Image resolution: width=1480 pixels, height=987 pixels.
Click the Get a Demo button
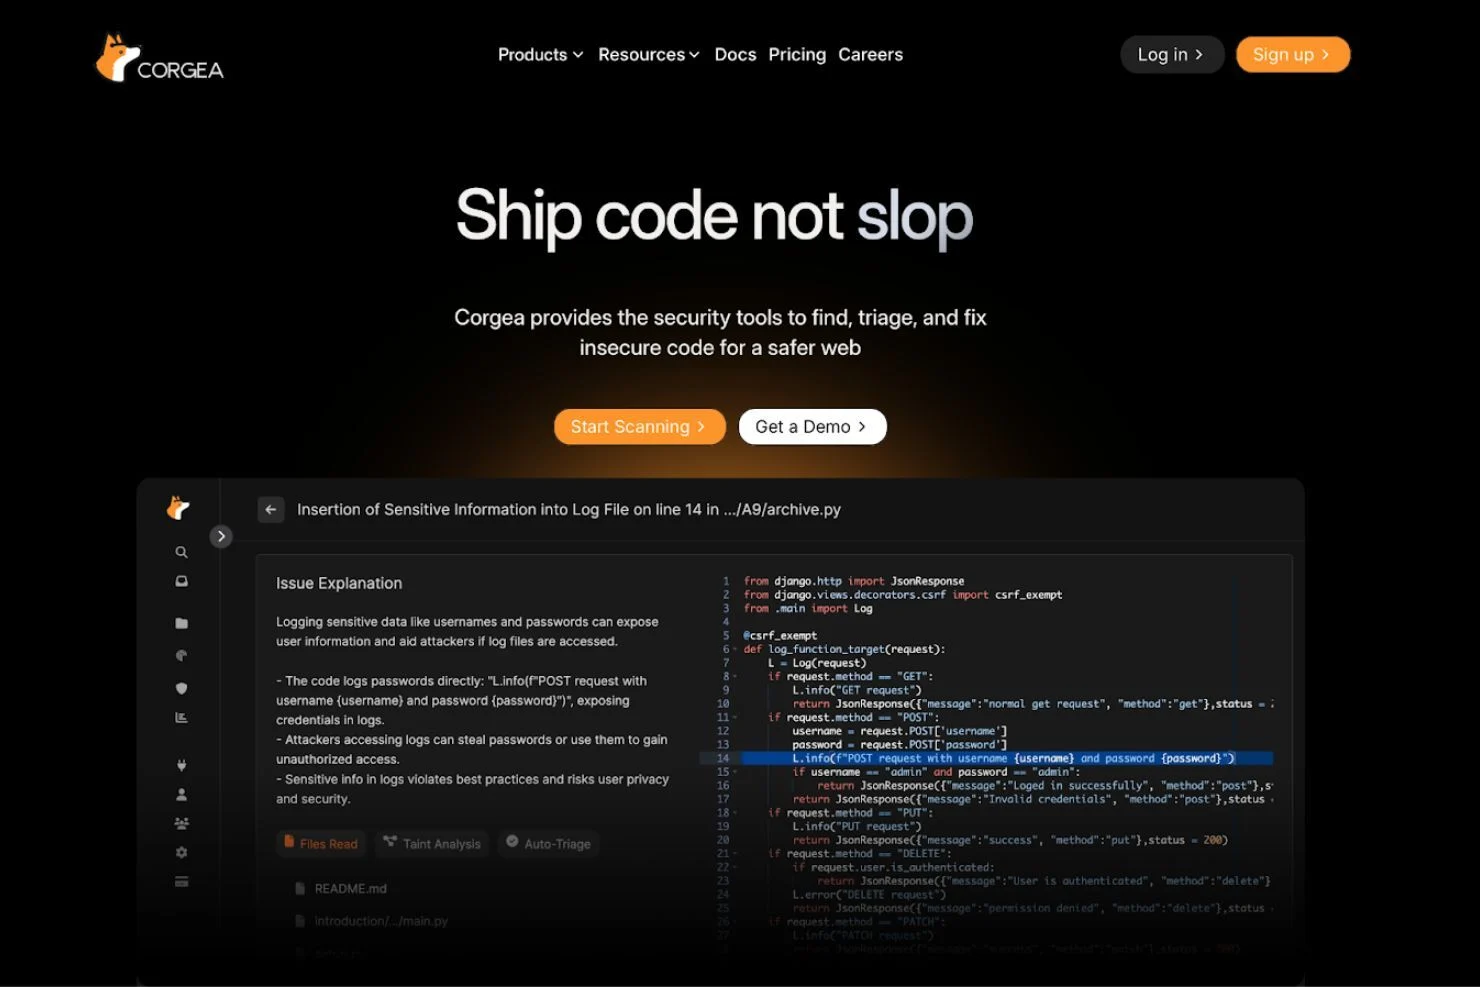tap(812, 427)
